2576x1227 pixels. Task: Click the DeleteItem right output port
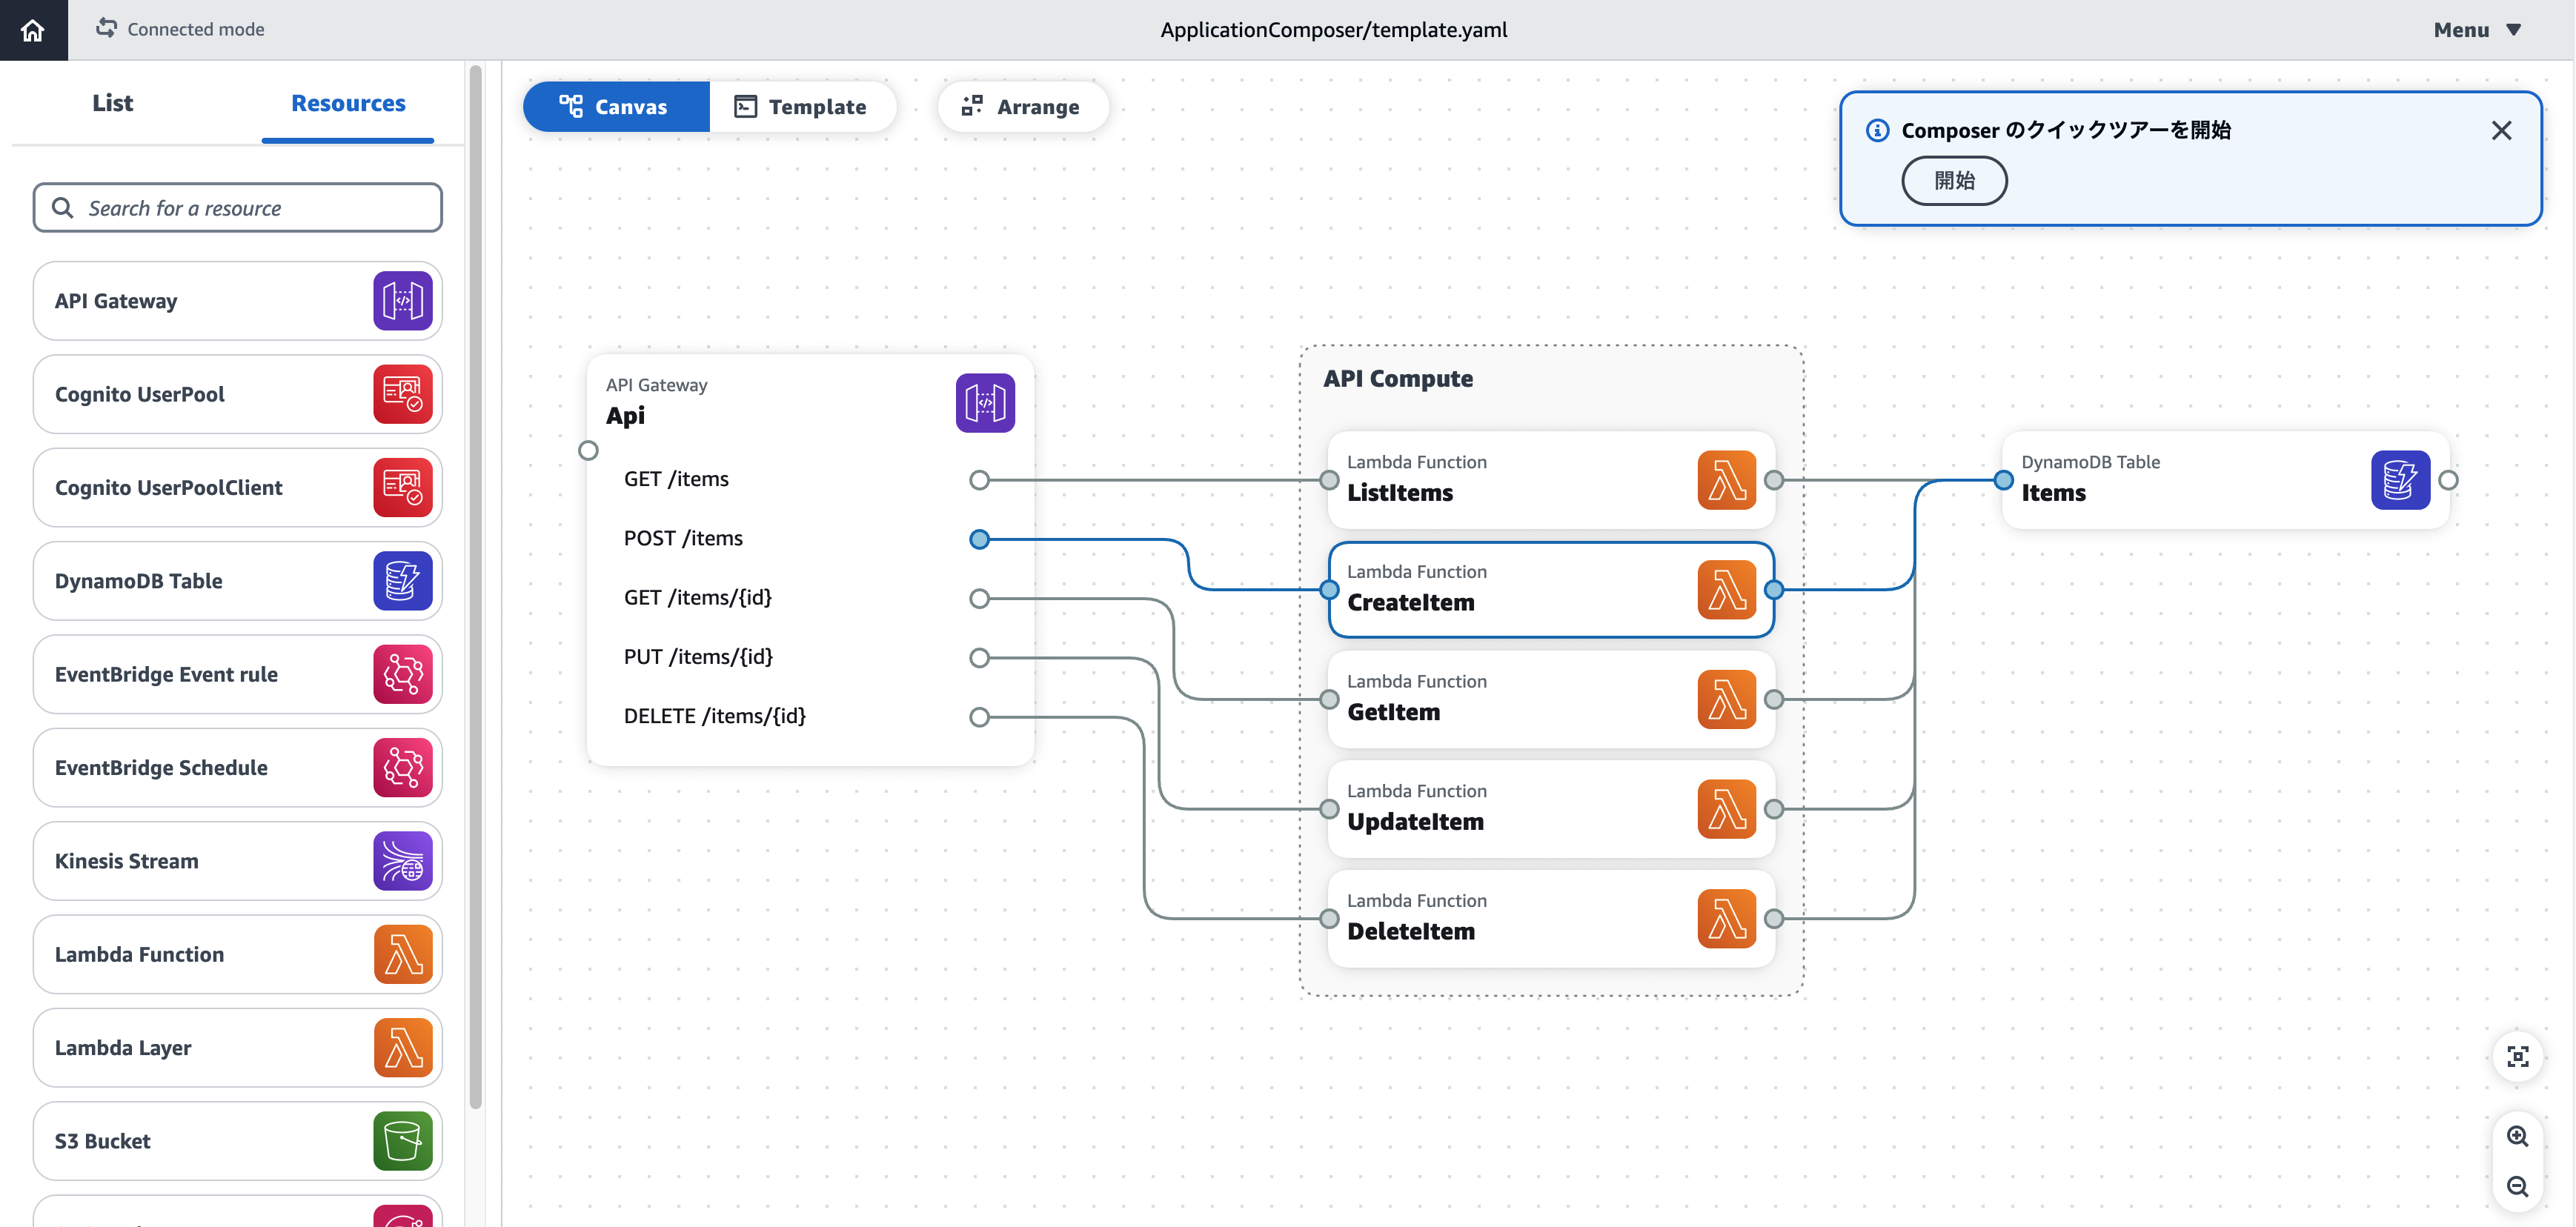pos(1774,918)
